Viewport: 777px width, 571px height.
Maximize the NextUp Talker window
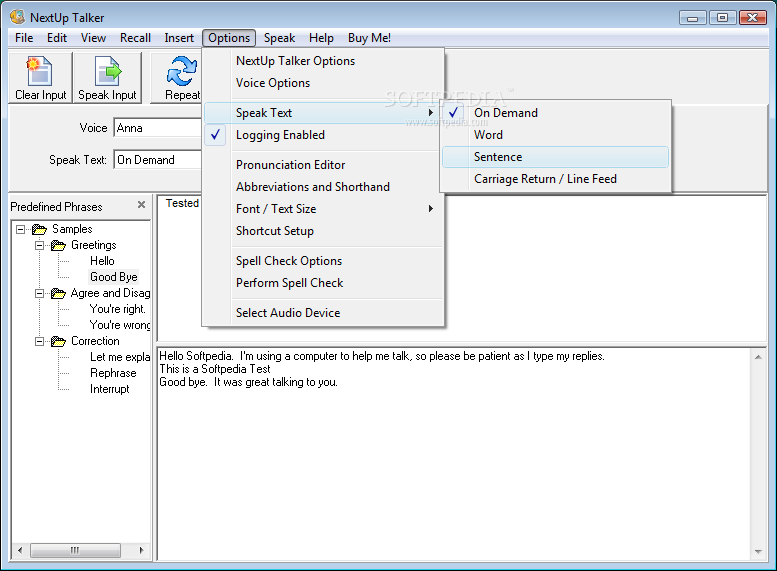722,18
